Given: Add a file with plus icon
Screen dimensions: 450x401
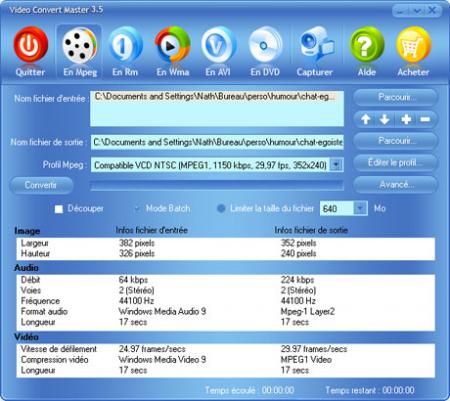Looking at the screenshot, I should point(406,119).
